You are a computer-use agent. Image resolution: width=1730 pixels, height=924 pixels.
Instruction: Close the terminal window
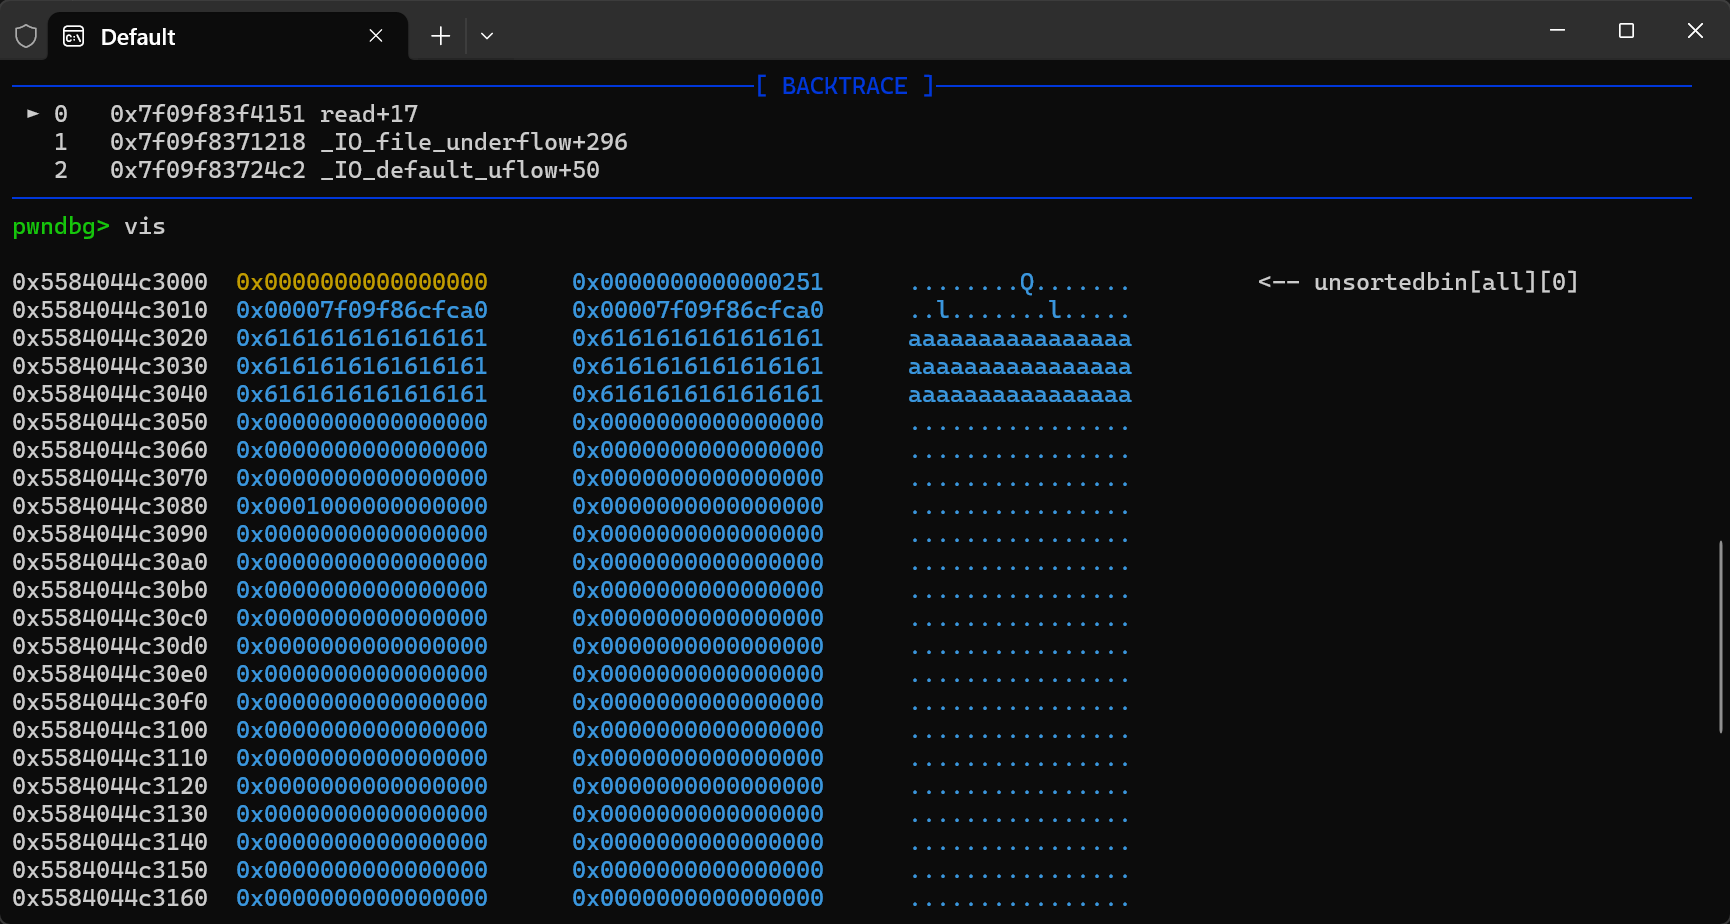1695,31
